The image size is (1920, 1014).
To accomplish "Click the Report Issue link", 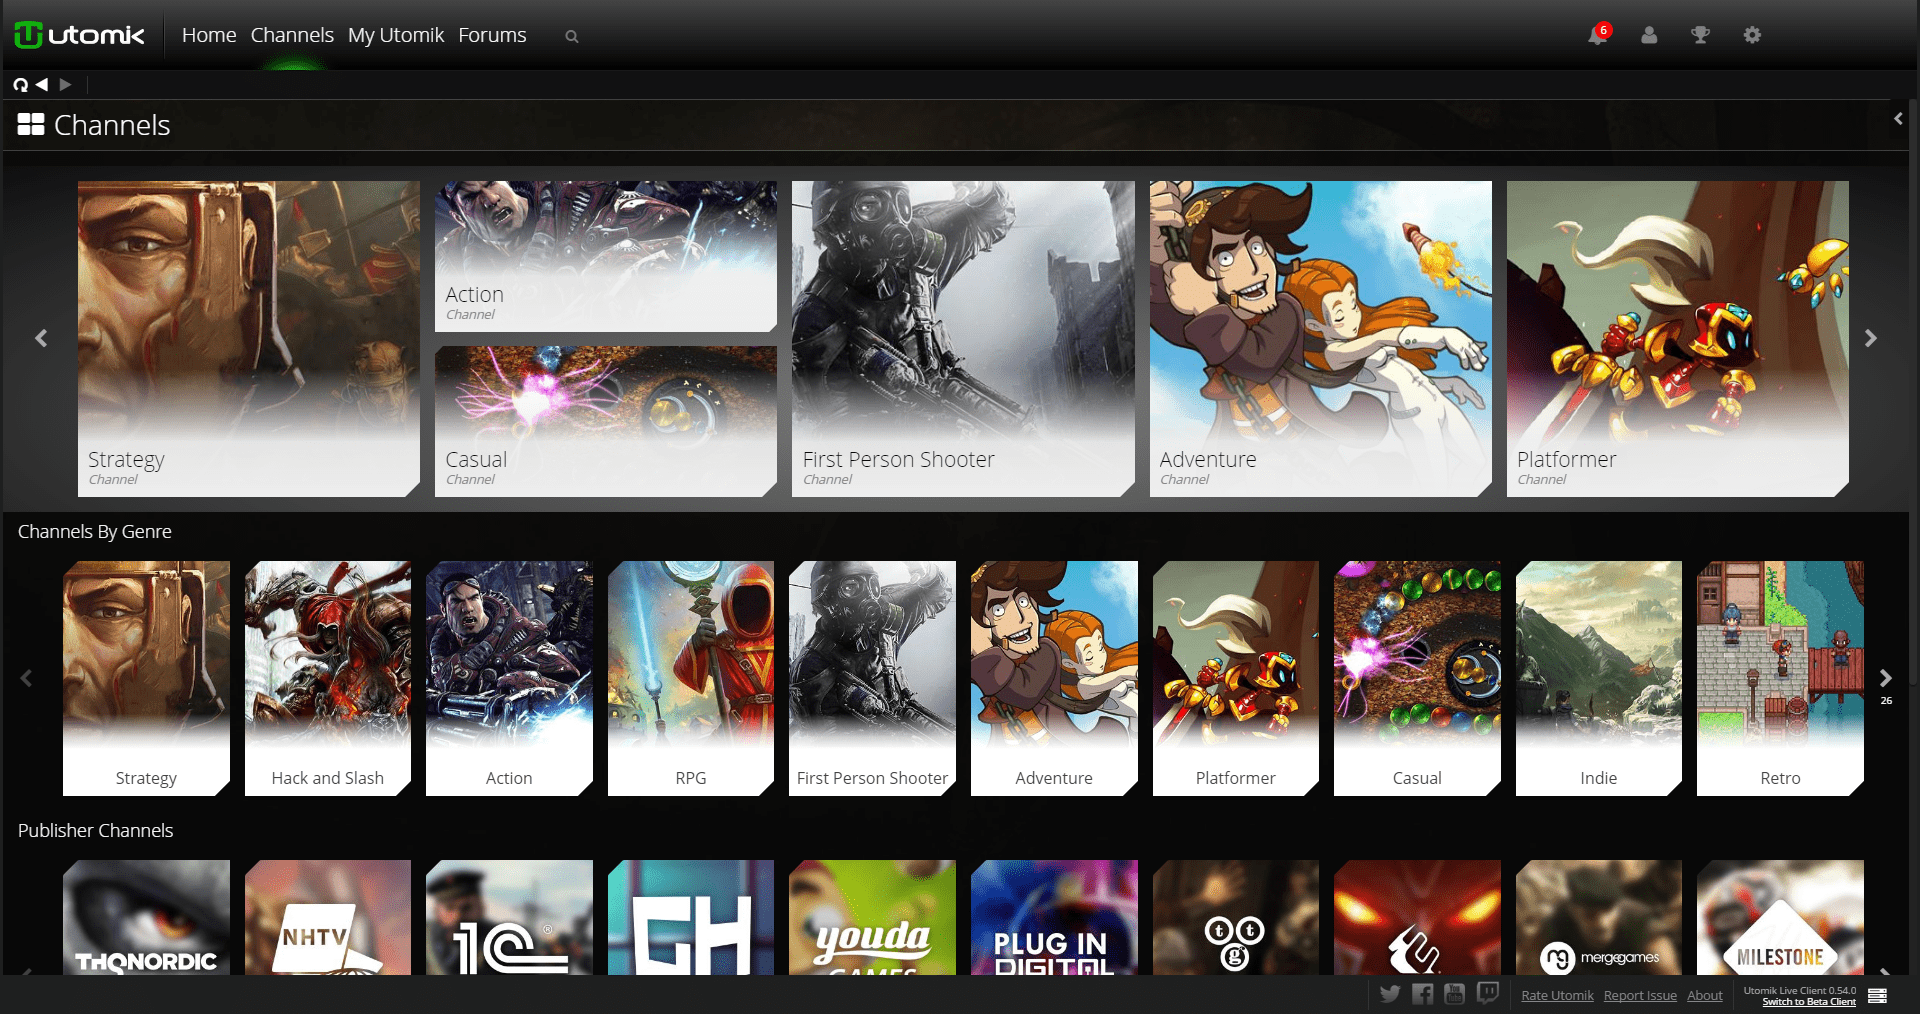I will [x=1640, y=996].
